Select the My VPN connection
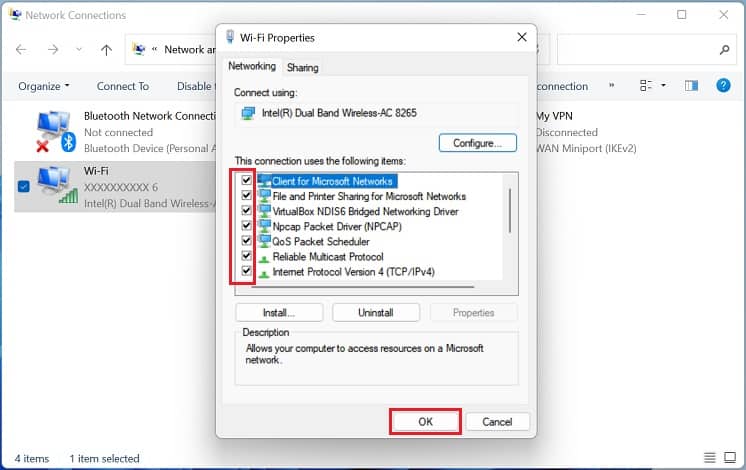Image resolution: width=746 pixels, height=470 pixels. [586, 132]
